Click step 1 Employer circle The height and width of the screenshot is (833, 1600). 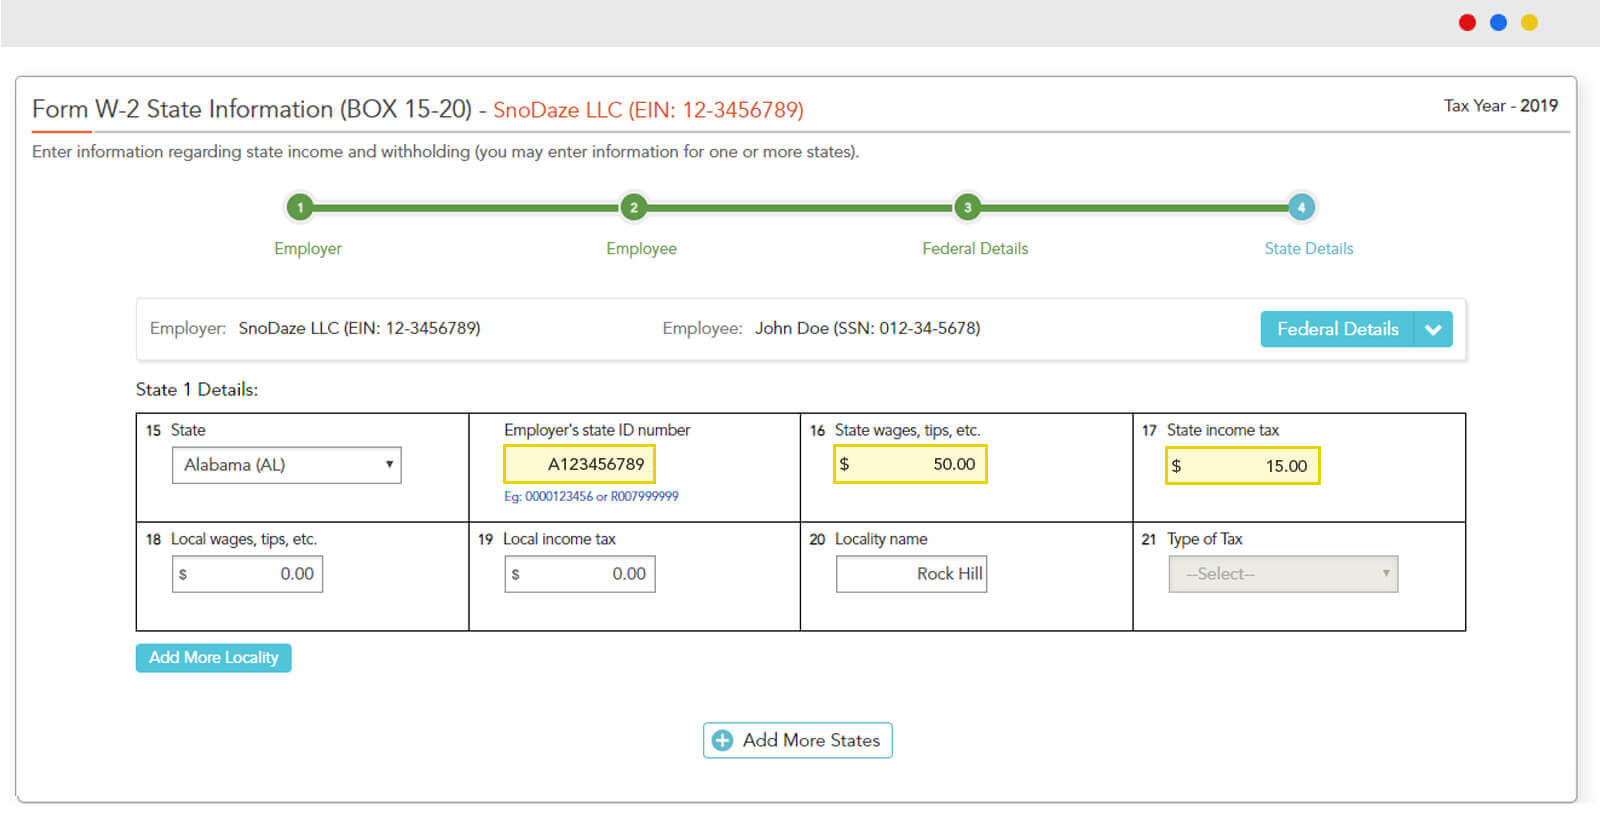coord(299,208)
